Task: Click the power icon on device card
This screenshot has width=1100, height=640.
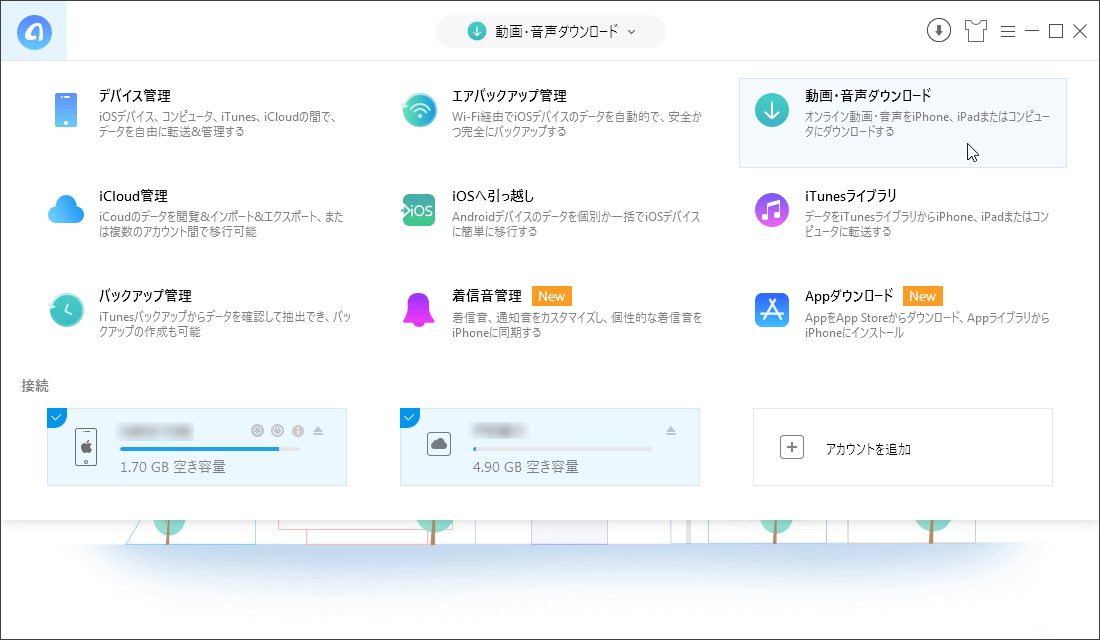Action: [x=278, y=430]
